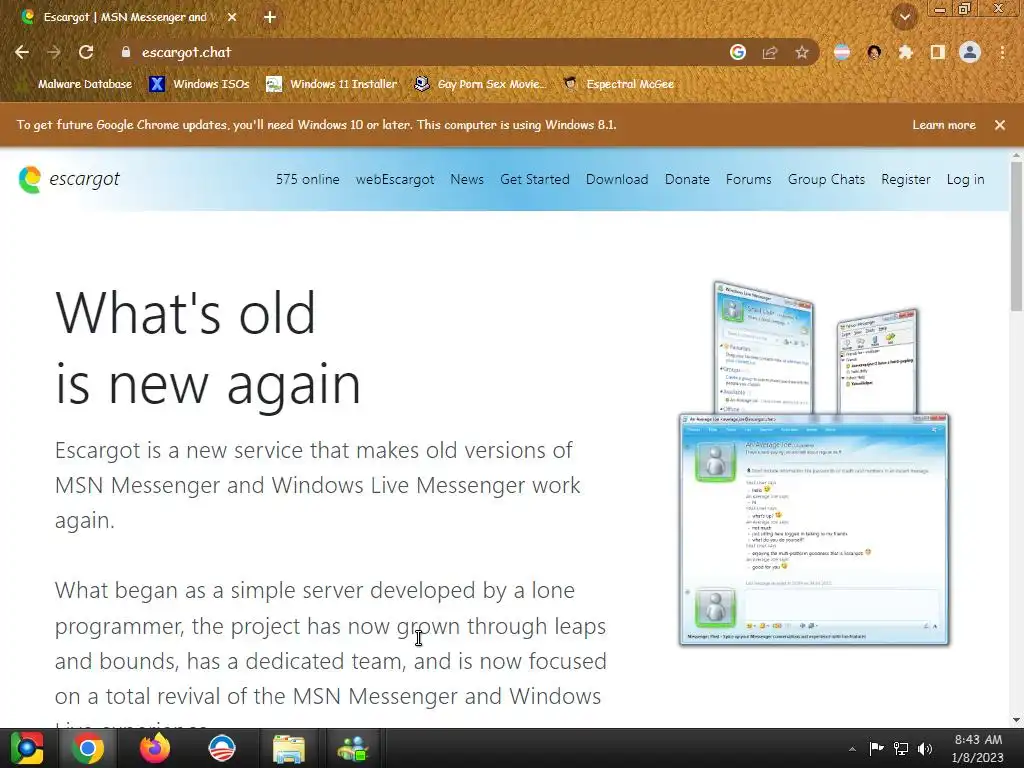Open the Espectral McGee bookmark
This screenshot has width=1024, height=768.
click(x=618, y=84)
